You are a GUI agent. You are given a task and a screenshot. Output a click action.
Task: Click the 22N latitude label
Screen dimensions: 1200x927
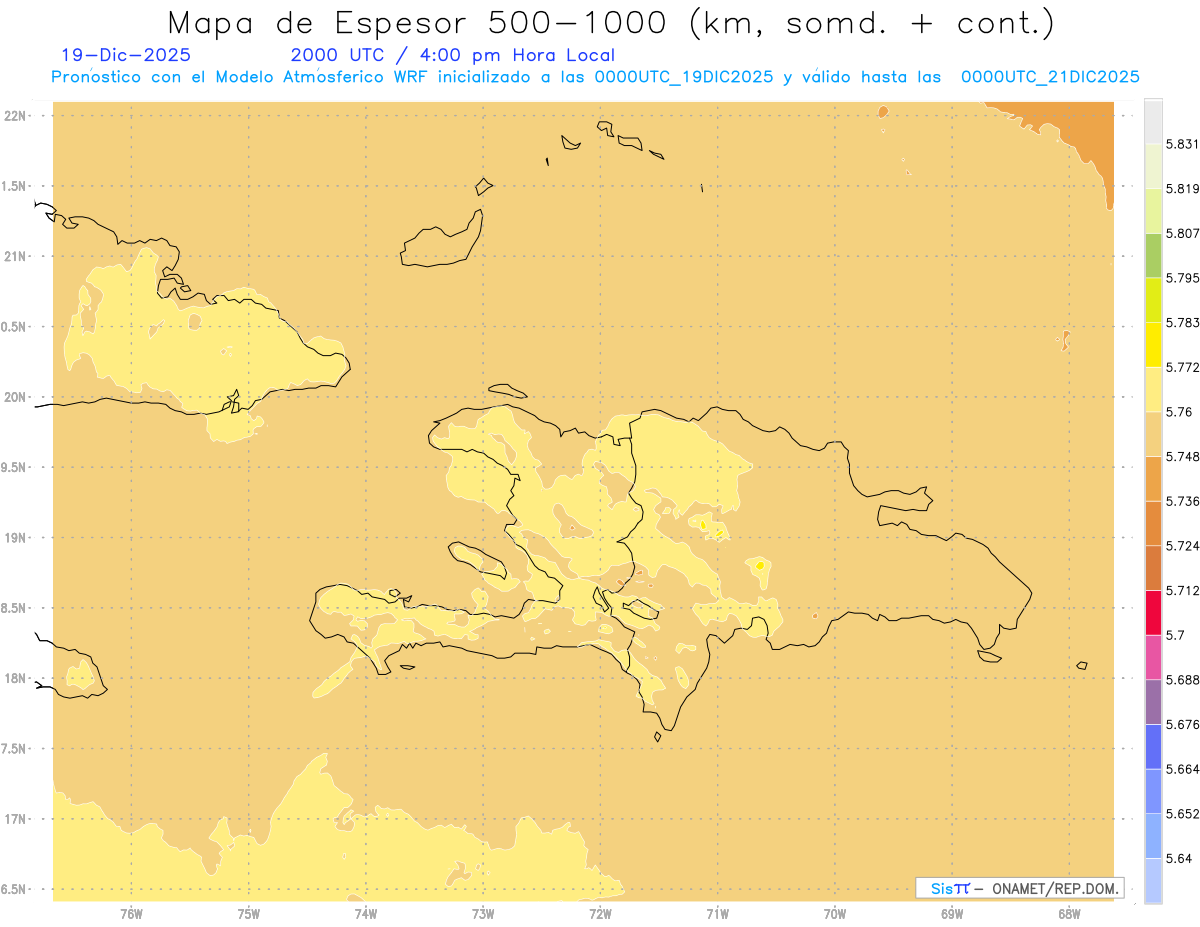[16, 115]
